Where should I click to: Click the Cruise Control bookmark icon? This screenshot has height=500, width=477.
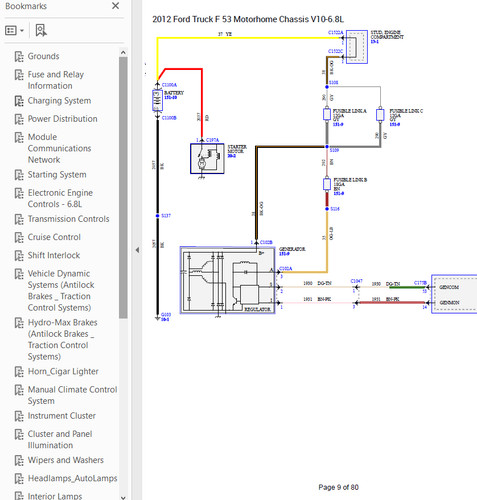[x=19, y=237]
